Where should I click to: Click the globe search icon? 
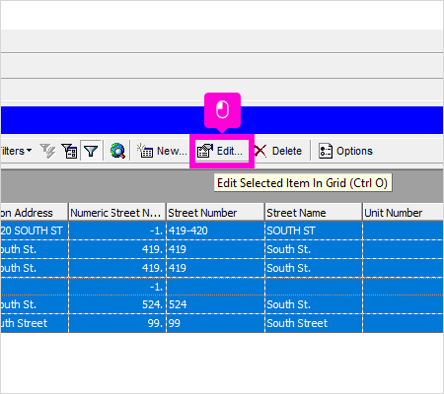point(117,151)
